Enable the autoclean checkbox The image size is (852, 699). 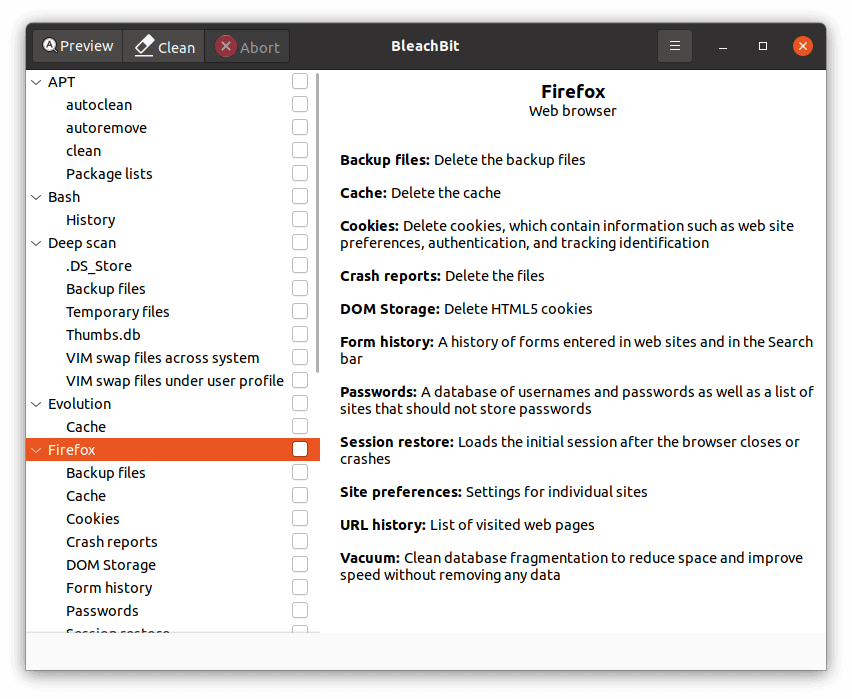pos(300,104)
